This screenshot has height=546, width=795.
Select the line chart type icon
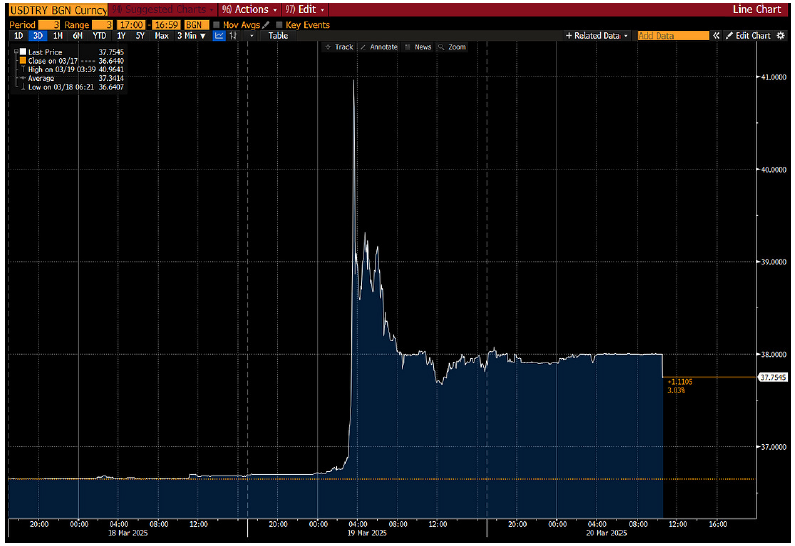(x=219, y=35)
